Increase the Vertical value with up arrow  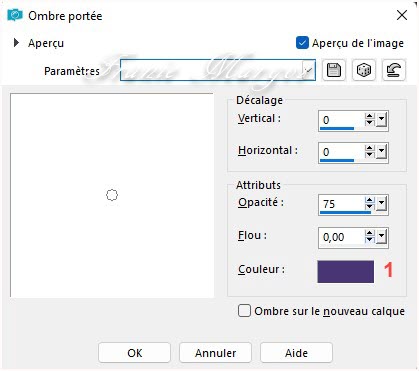coord(370,116)
